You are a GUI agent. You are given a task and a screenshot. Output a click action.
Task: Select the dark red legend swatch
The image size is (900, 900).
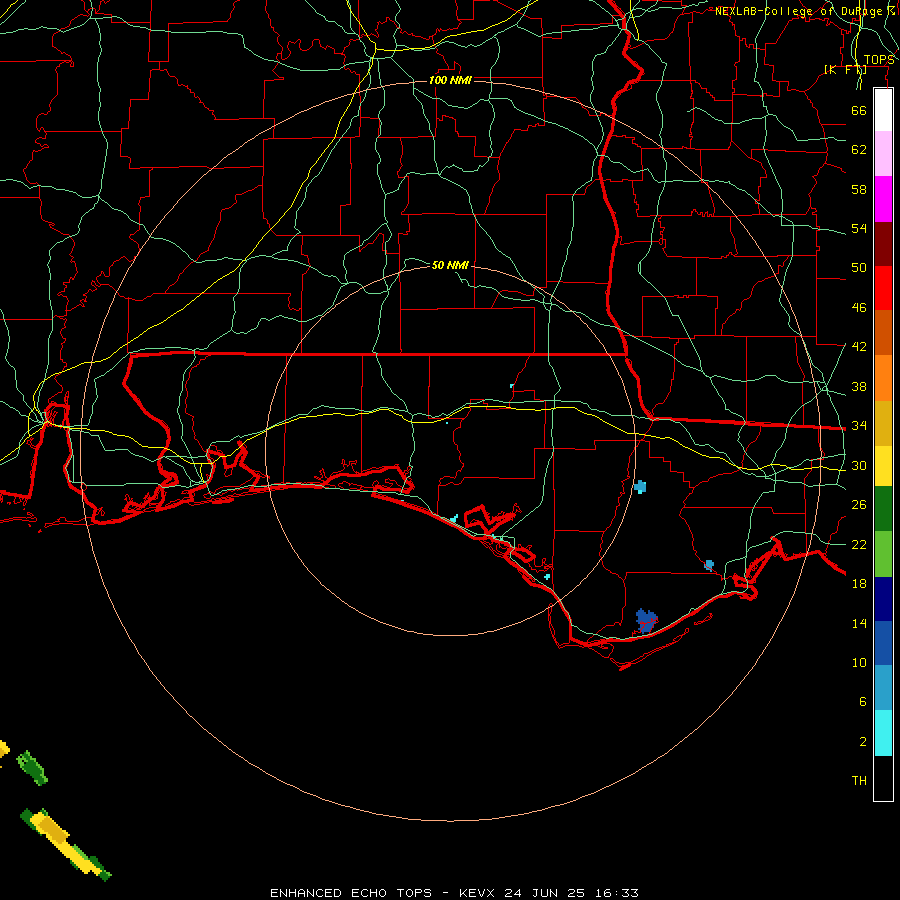[x=883, y=244]
